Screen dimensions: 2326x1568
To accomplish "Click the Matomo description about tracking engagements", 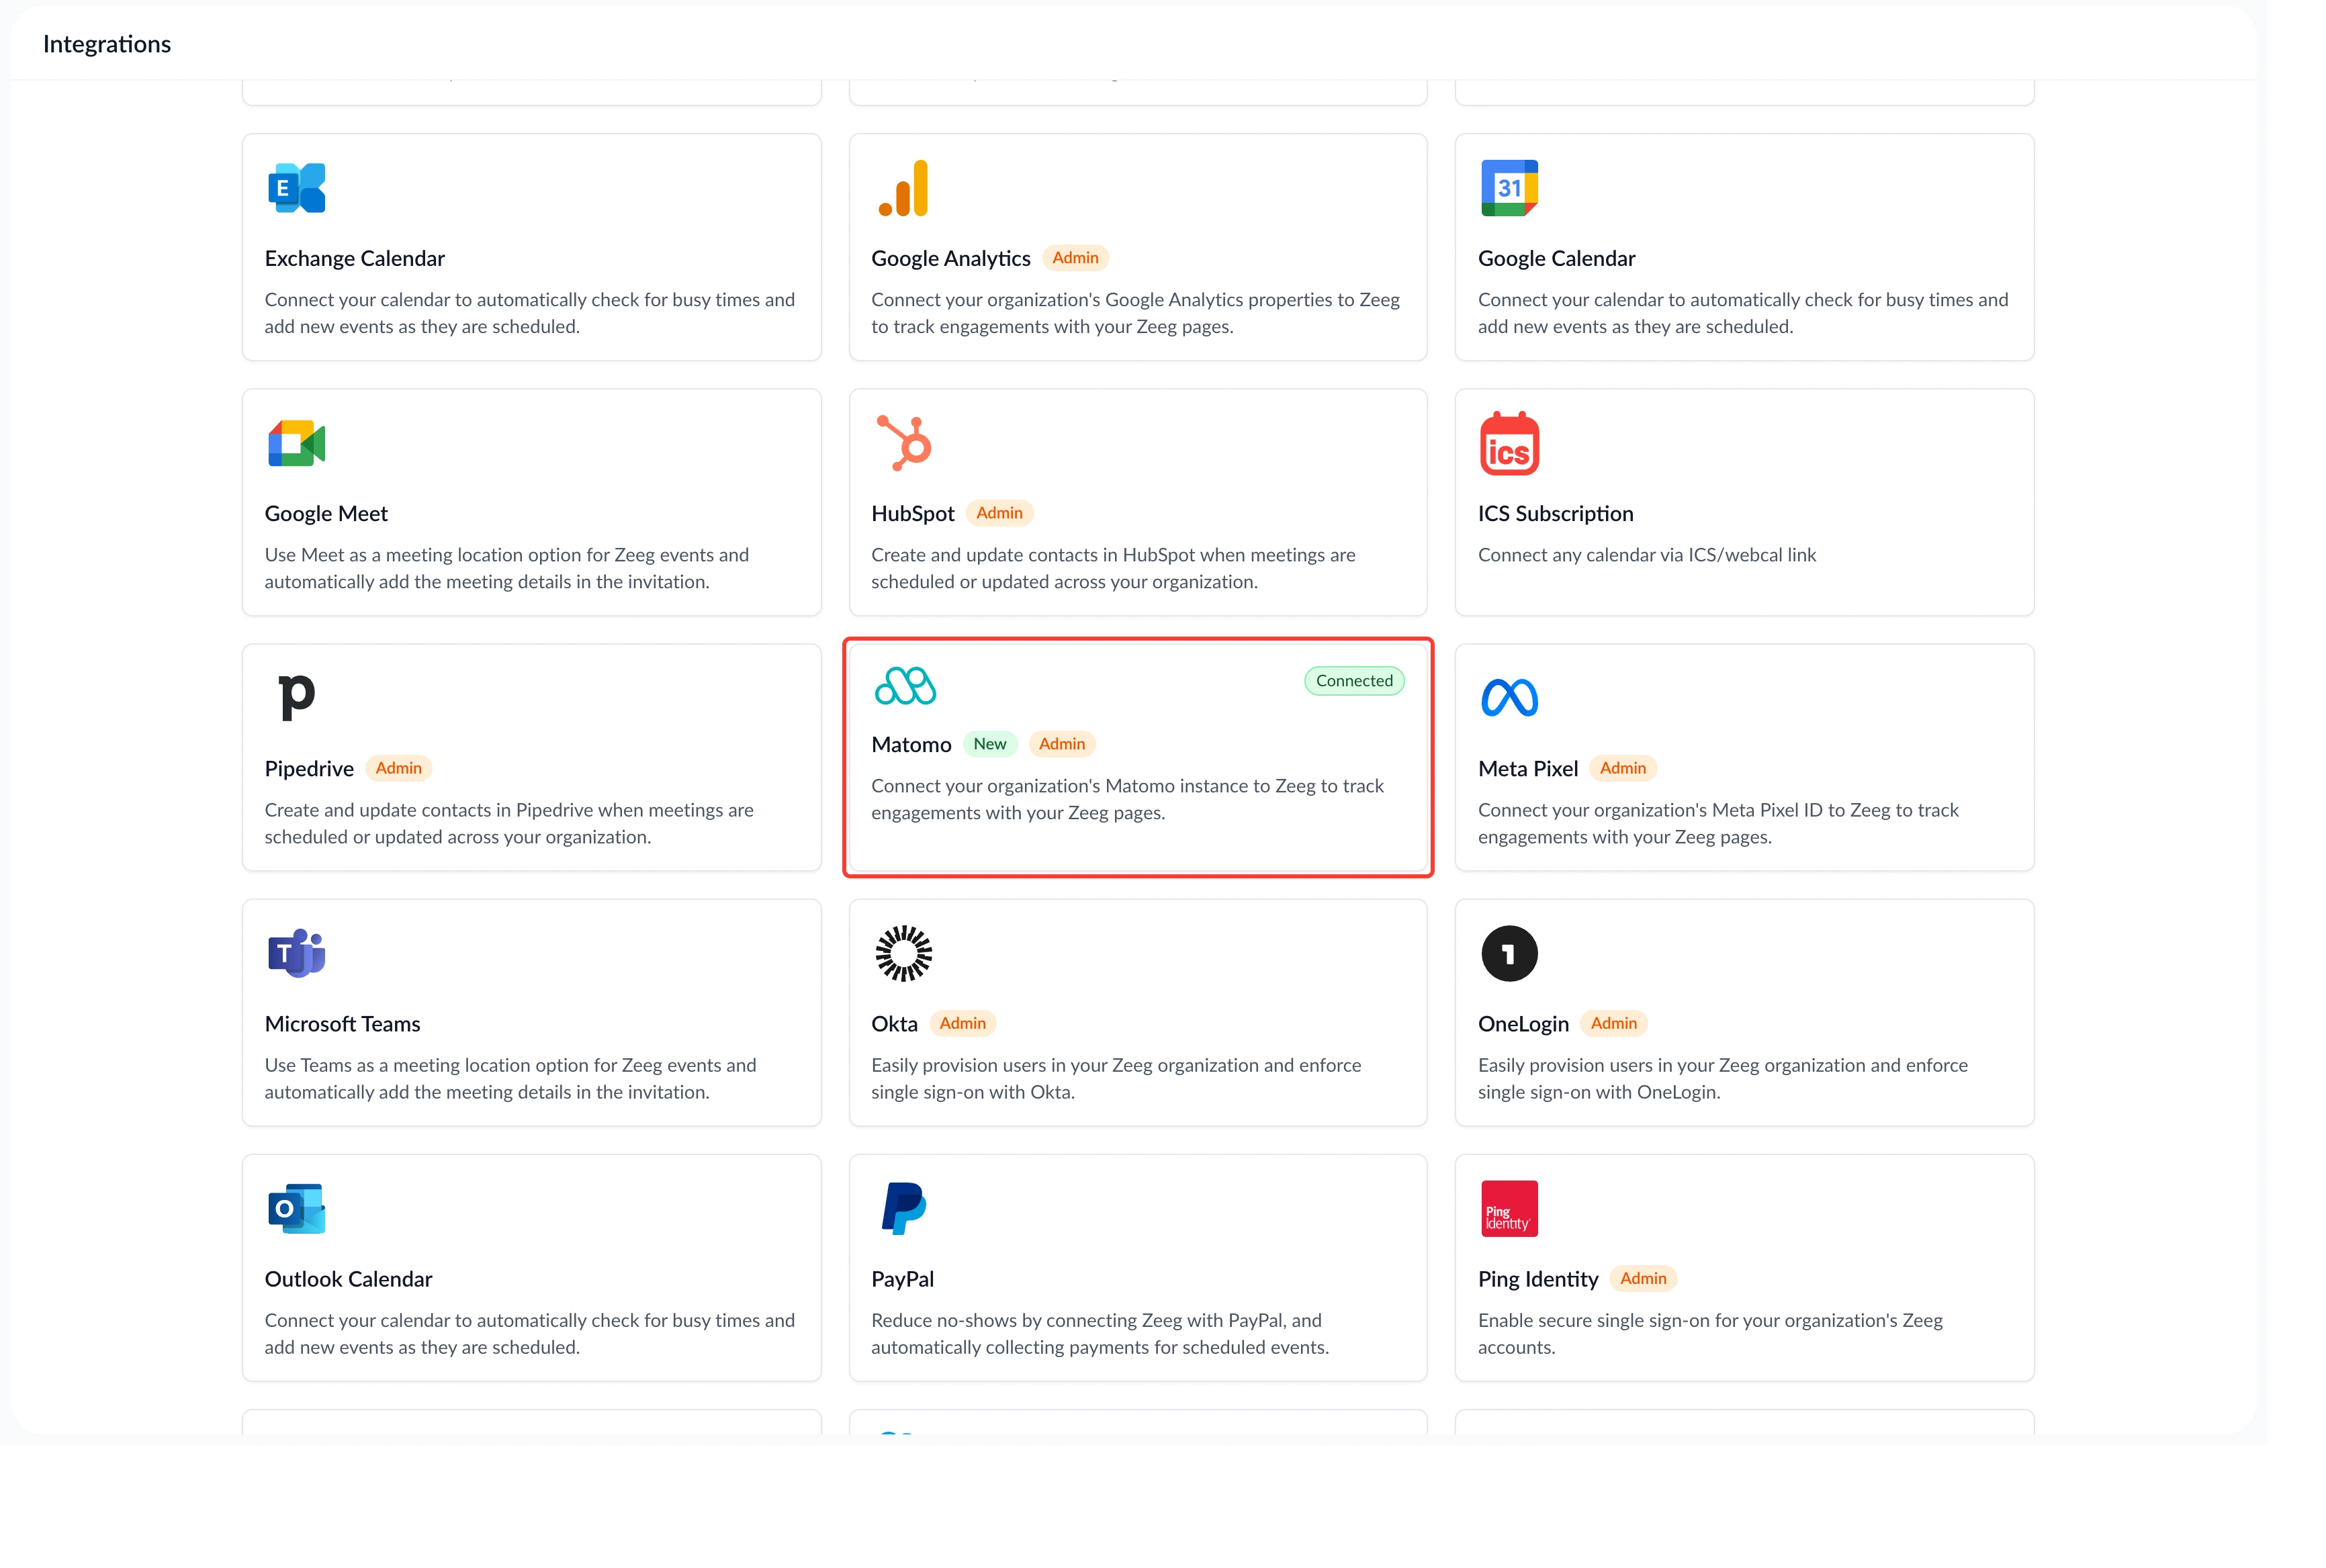I will [x=1127, y=799].
